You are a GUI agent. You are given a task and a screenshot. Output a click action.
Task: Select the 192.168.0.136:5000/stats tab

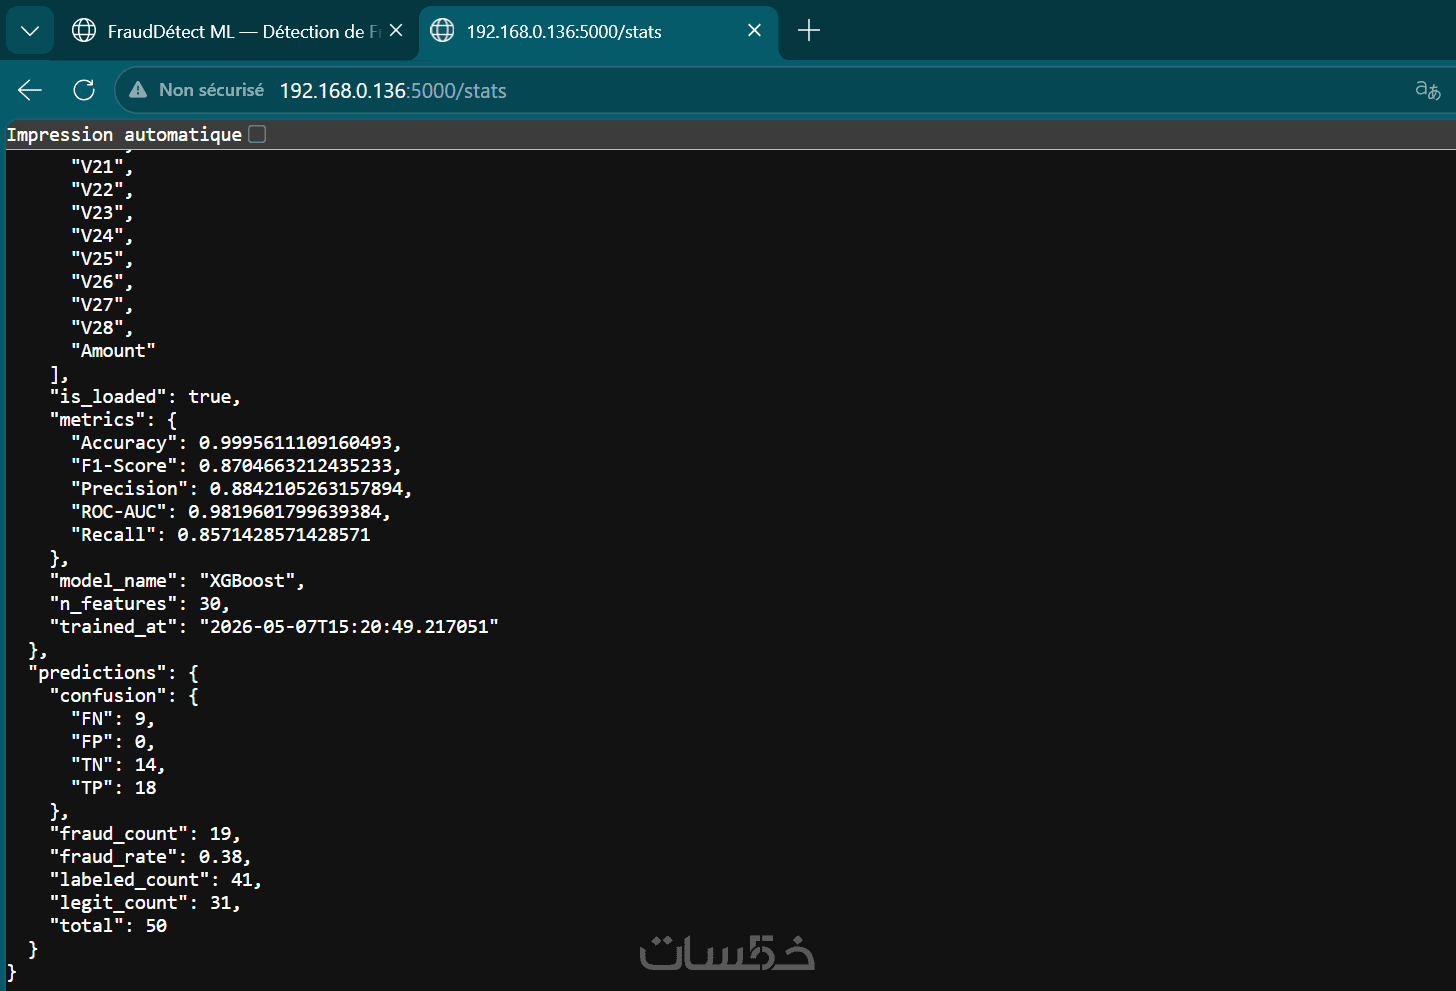click(x=597, y=31)
